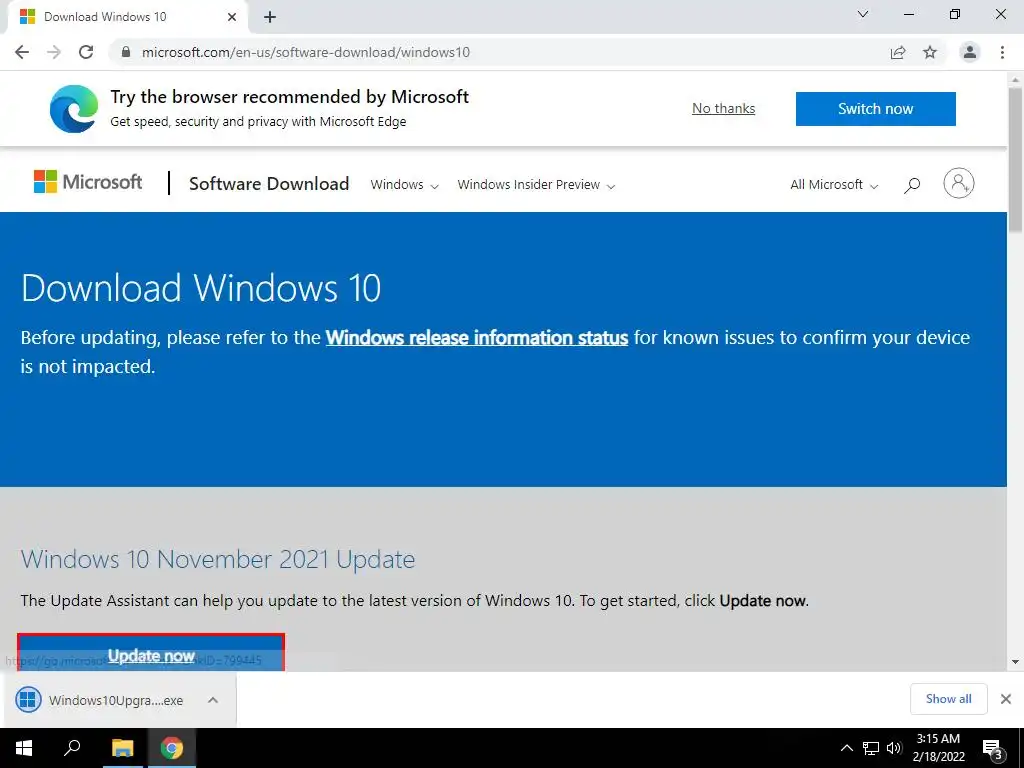Screen dimensions: 1024x768
Task: Click the address bar URL
Action: coord(306,52)
